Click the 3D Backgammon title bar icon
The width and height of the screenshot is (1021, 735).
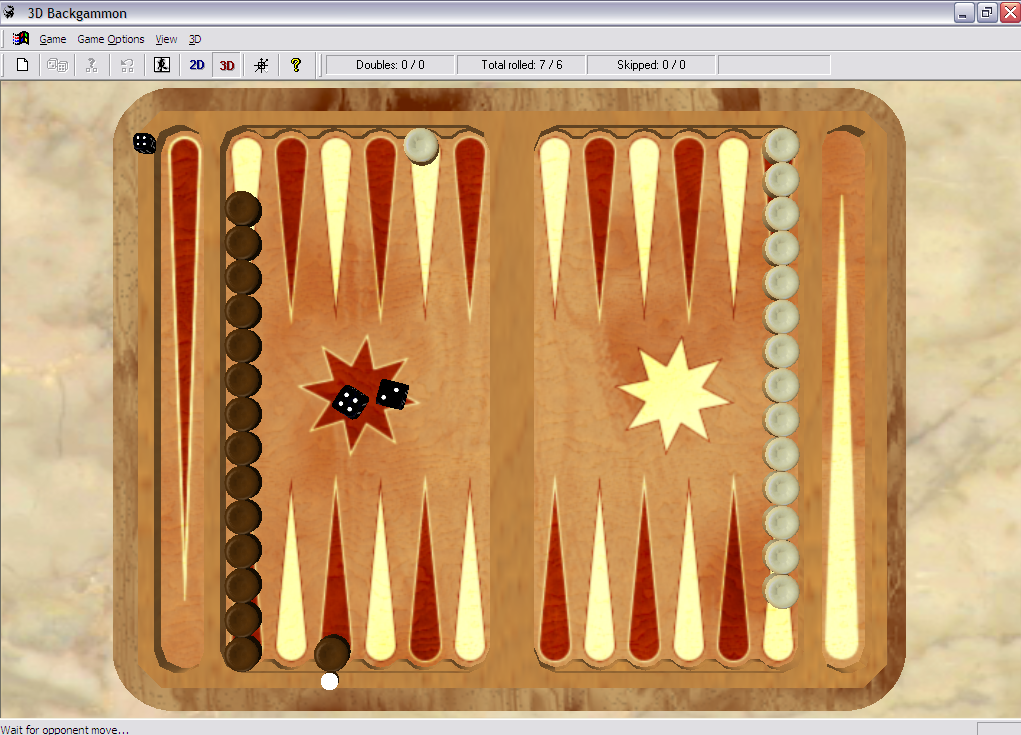[9, 13]
